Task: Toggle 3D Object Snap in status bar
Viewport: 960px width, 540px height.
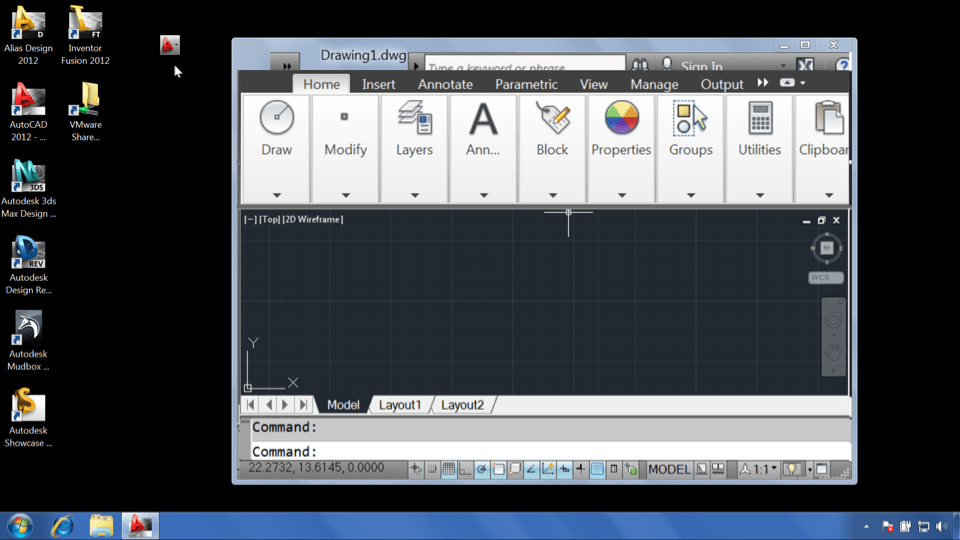Action: (x=515, y=470)
